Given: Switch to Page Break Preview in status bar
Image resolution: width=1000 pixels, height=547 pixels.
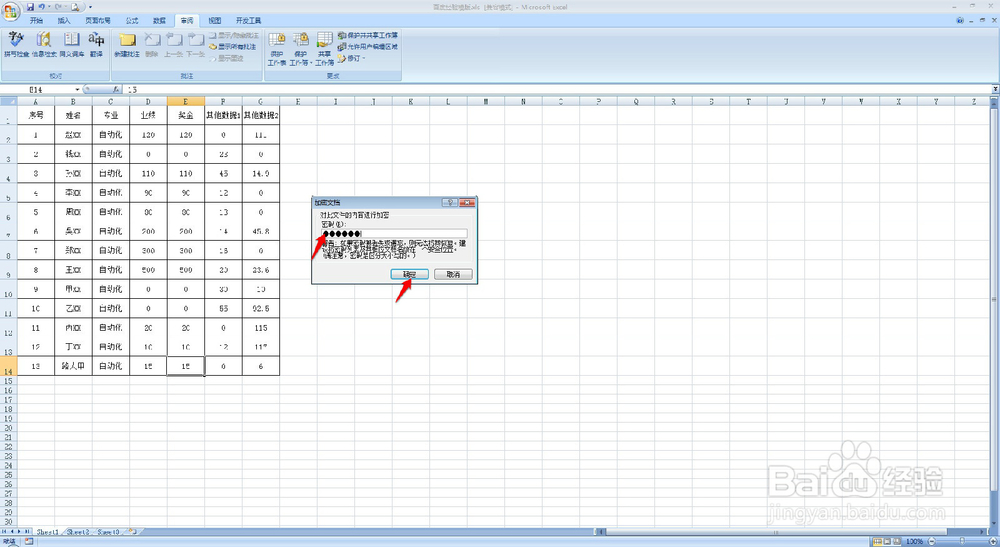Looking at the screenshot, I should (897, 541).
